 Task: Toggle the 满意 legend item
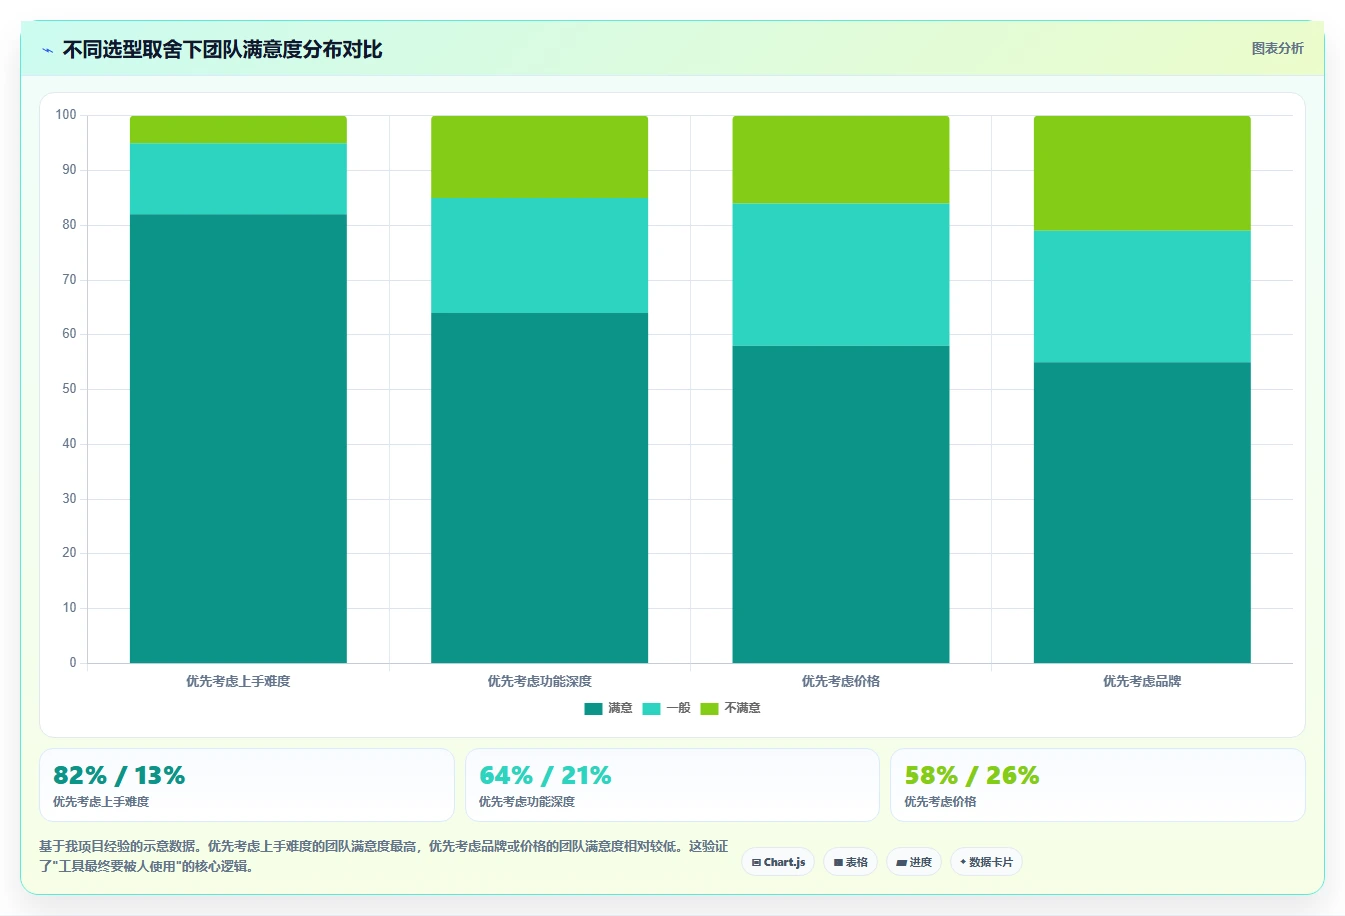pos(608,708)
